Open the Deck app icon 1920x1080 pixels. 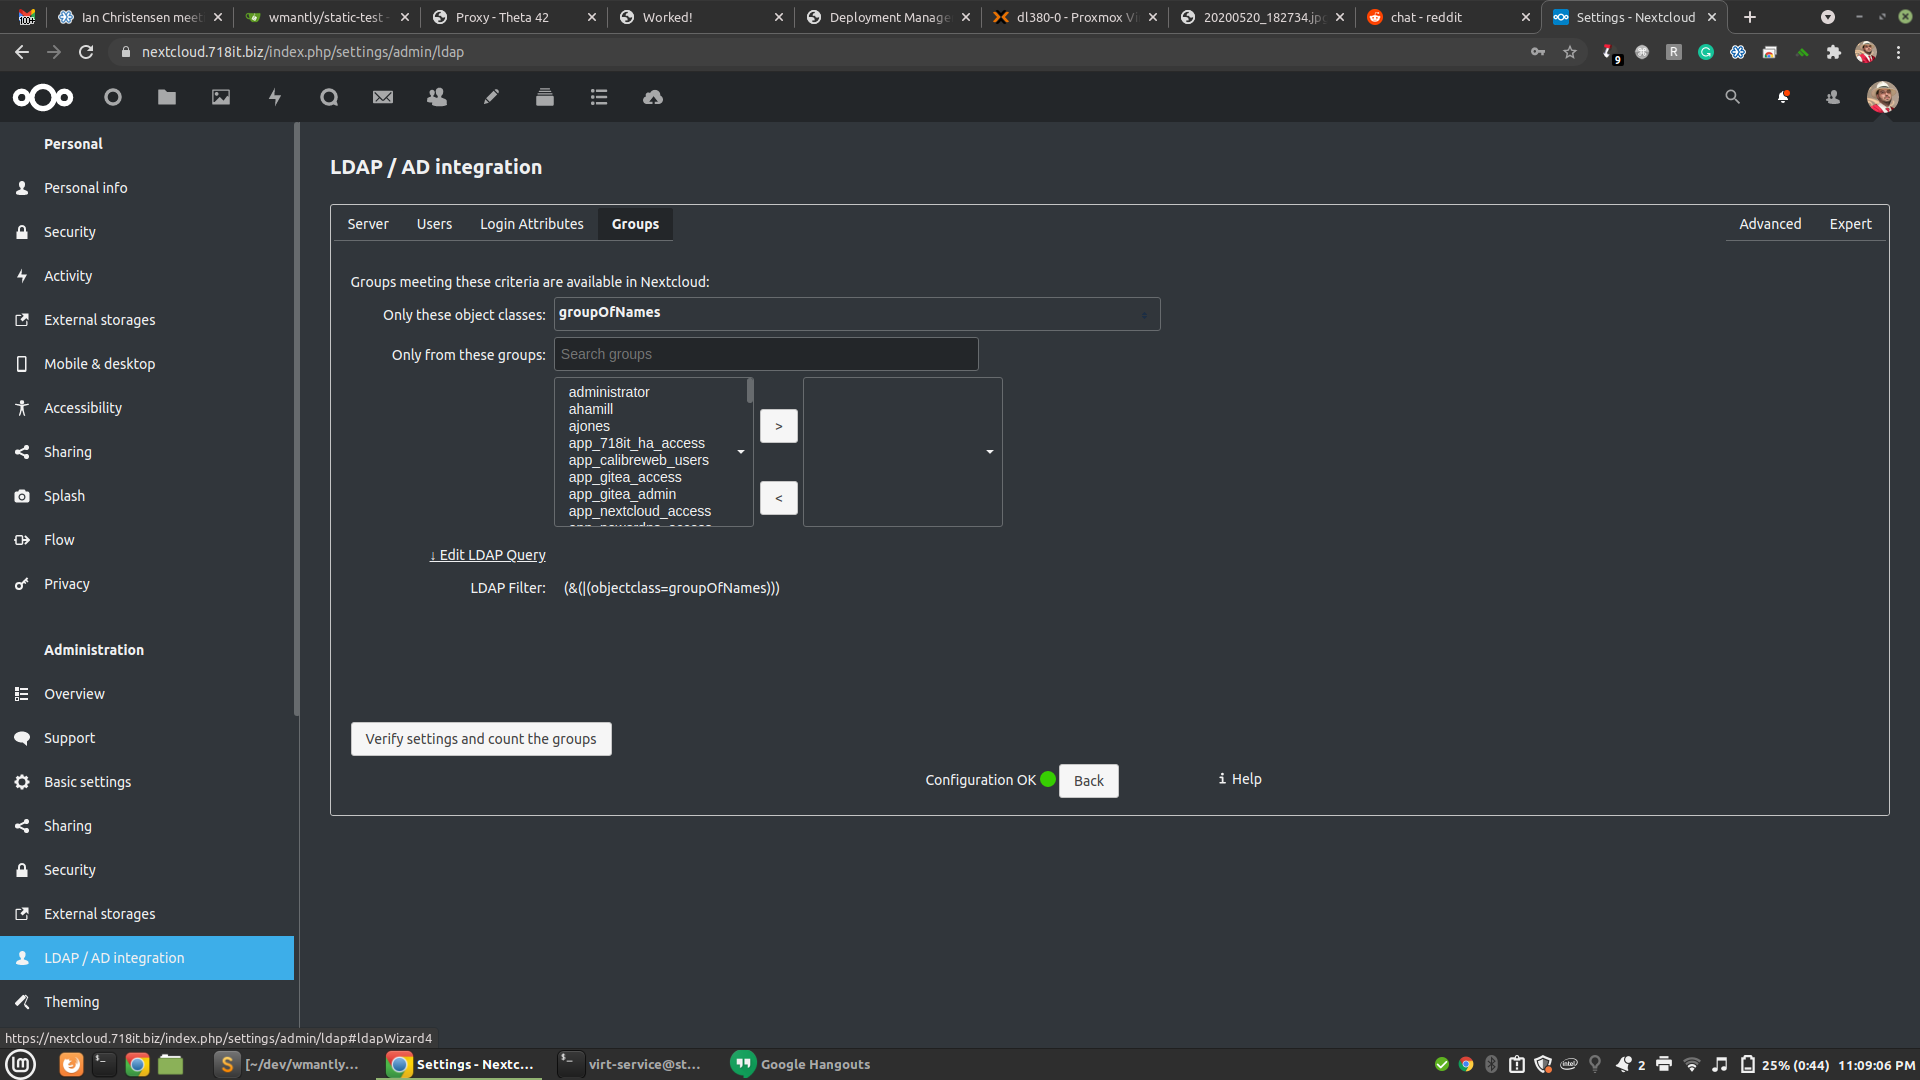545,97
